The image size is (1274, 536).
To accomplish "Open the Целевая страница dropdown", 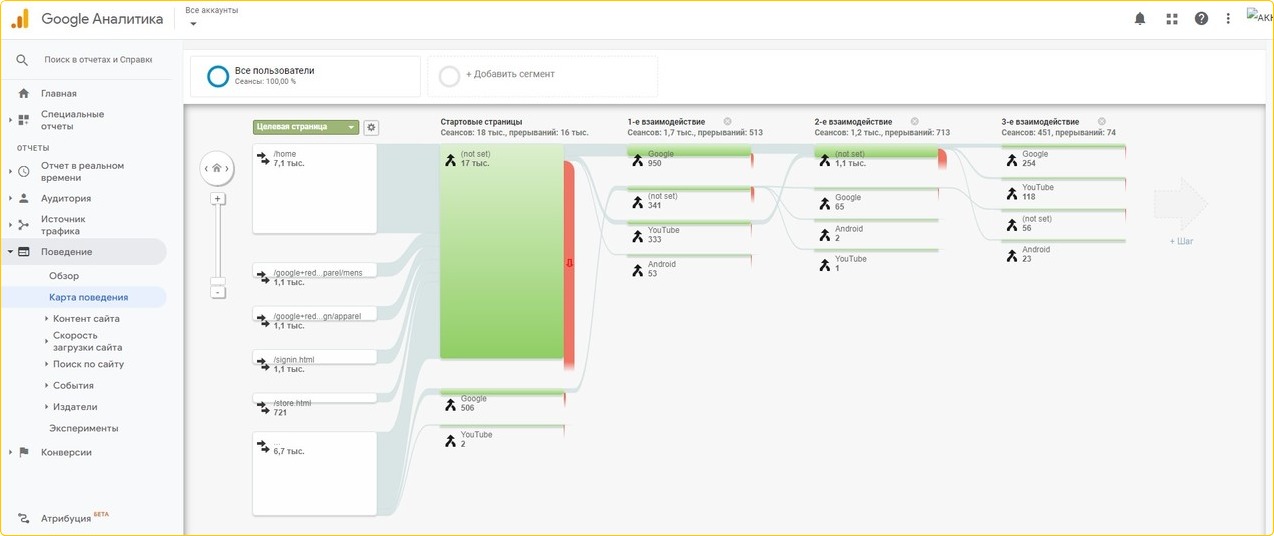I will click(305, 127).
